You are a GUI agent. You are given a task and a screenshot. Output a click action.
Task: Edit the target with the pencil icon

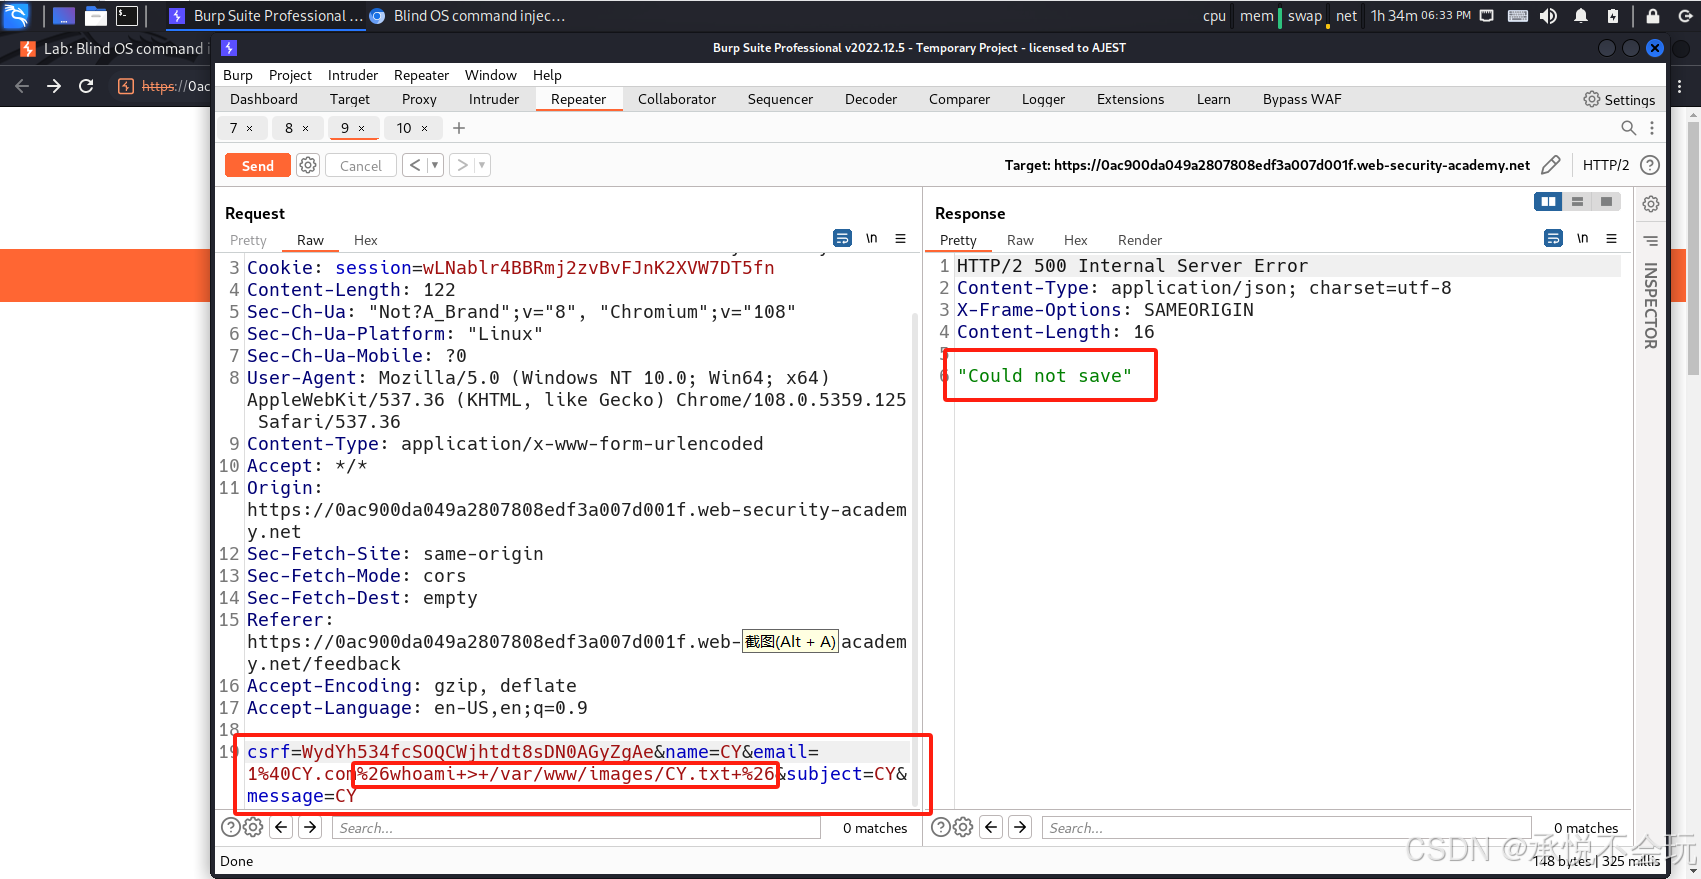[x=1550, y=165]
